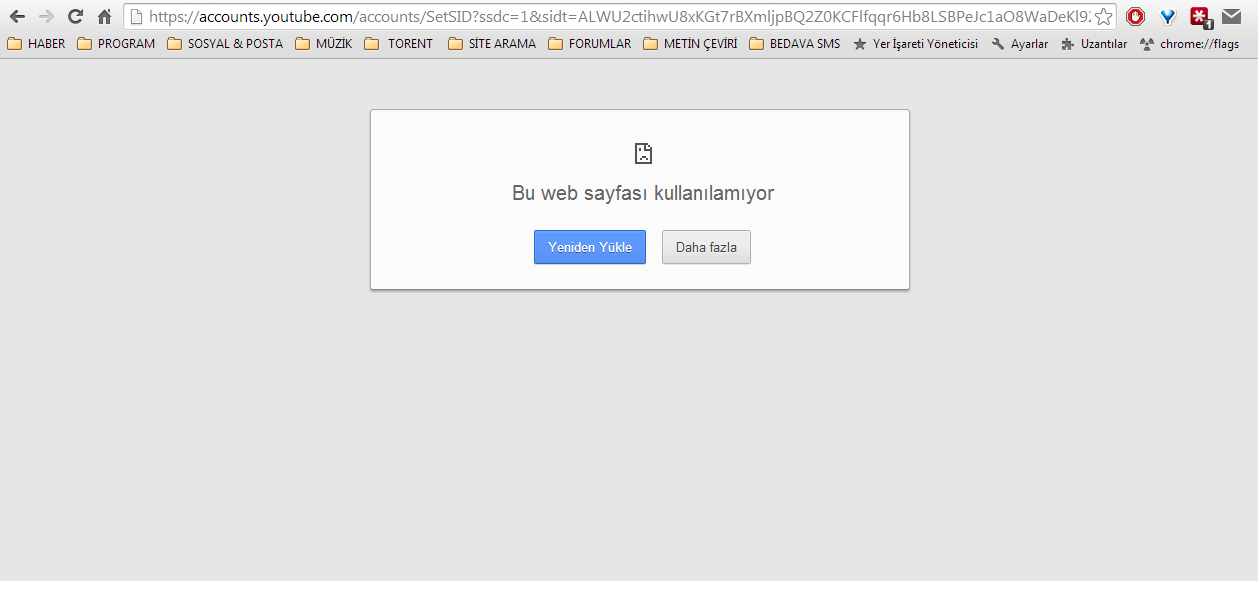Open the SOSYAL & POSTA bookmarks folder

point(225,44)
